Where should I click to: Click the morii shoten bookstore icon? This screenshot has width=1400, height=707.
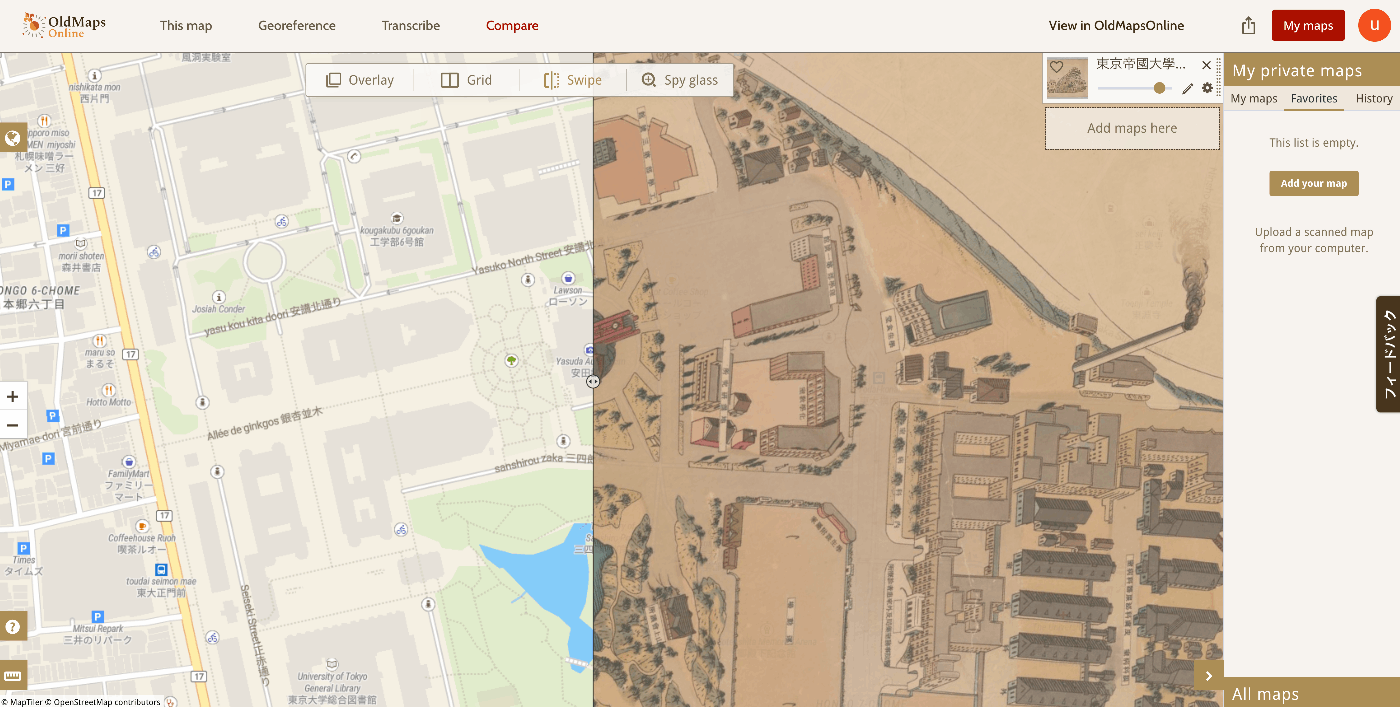pos(81,243)
